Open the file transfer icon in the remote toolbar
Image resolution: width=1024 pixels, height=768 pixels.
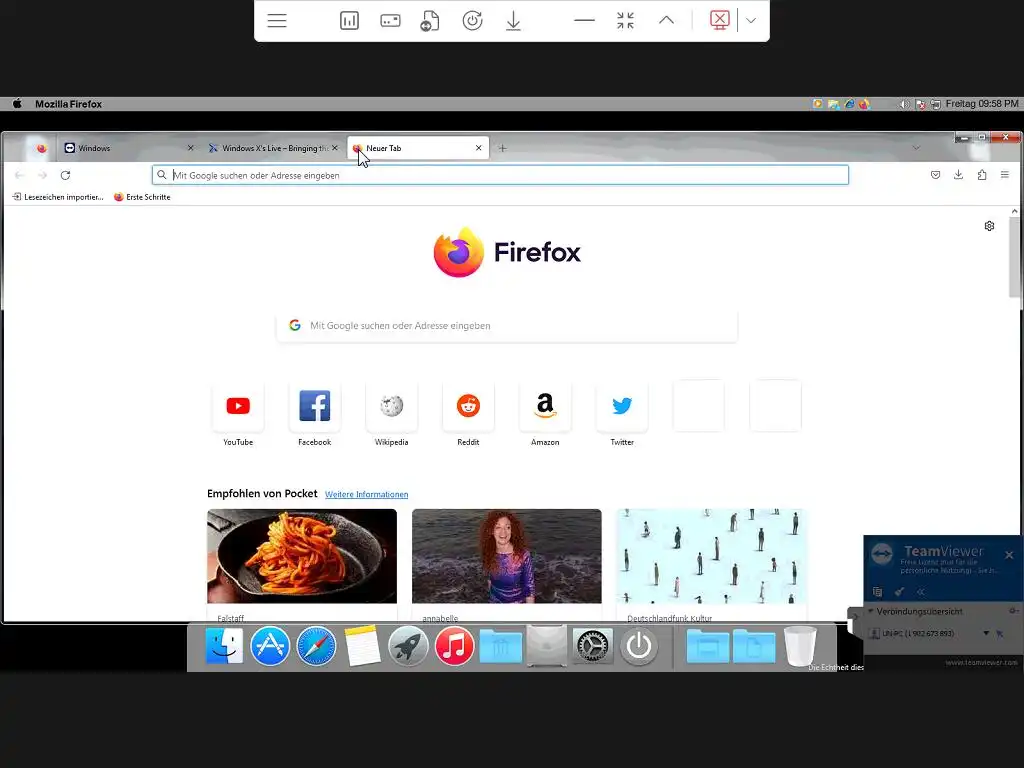pos(430,21)
